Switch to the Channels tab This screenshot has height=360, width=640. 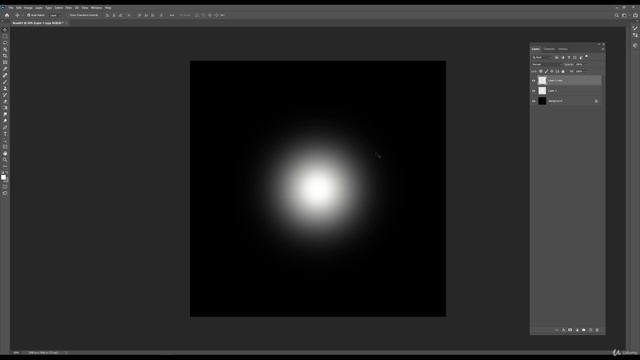[x=549, y=49]
